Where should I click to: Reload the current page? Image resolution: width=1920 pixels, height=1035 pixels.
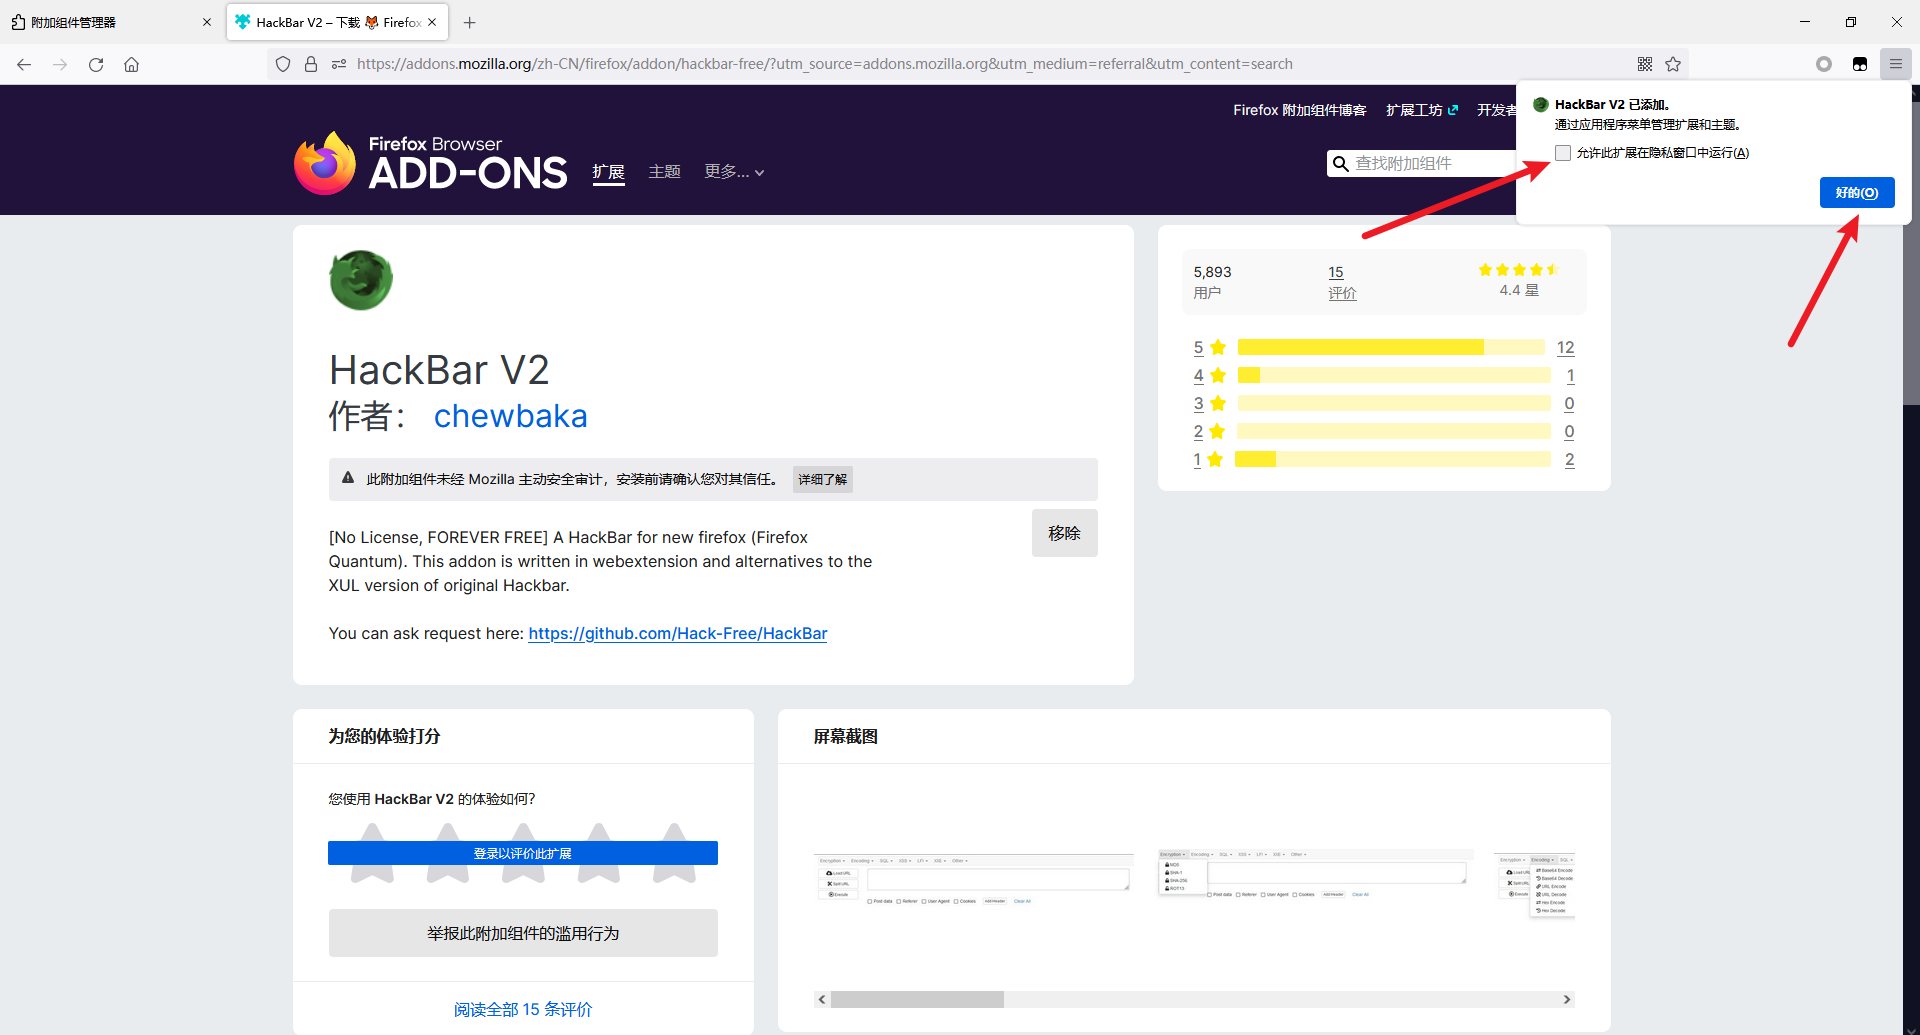tap(96, 64)
